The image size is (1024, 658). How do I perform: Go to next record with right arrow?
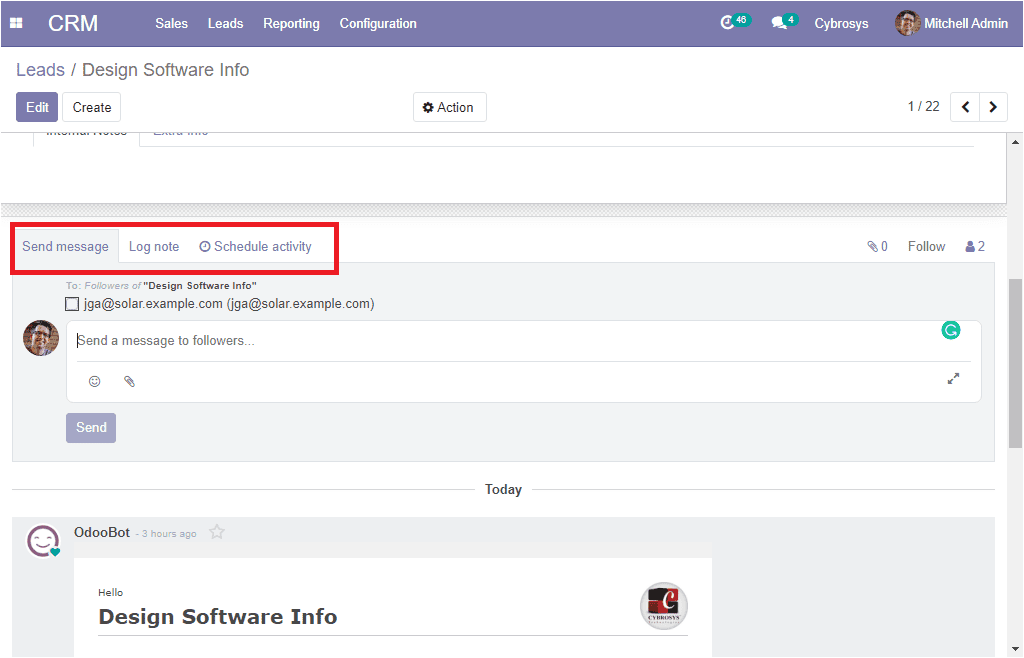coord(993,107)
